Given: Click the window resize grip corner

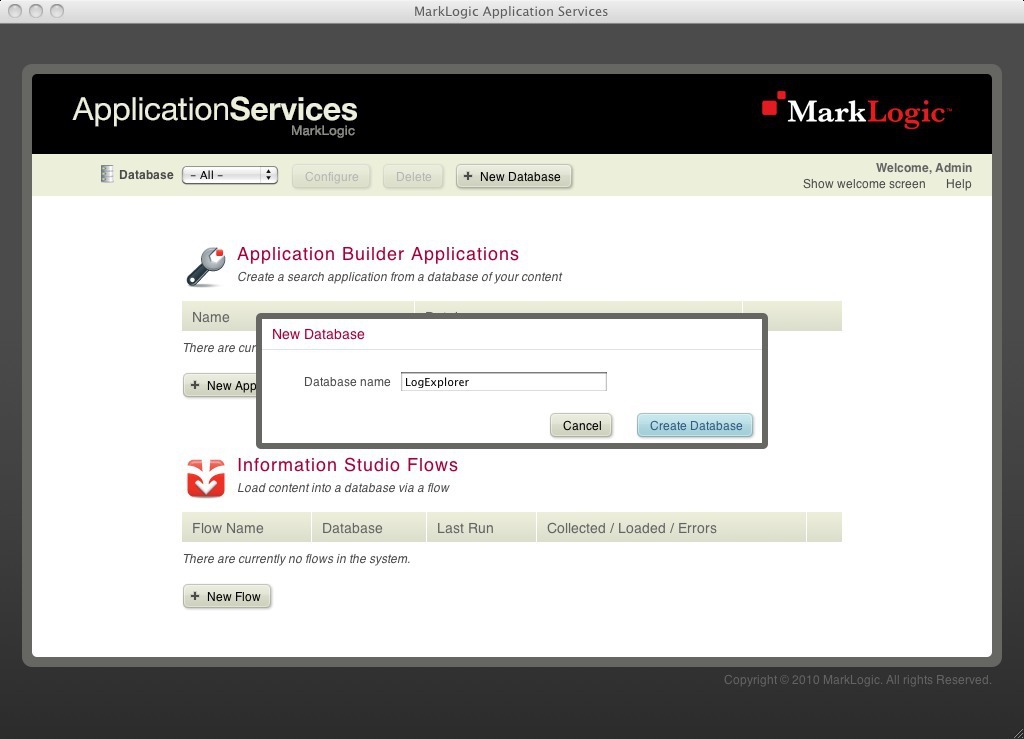Looking at the screenshot, I should coord(1016,732).
